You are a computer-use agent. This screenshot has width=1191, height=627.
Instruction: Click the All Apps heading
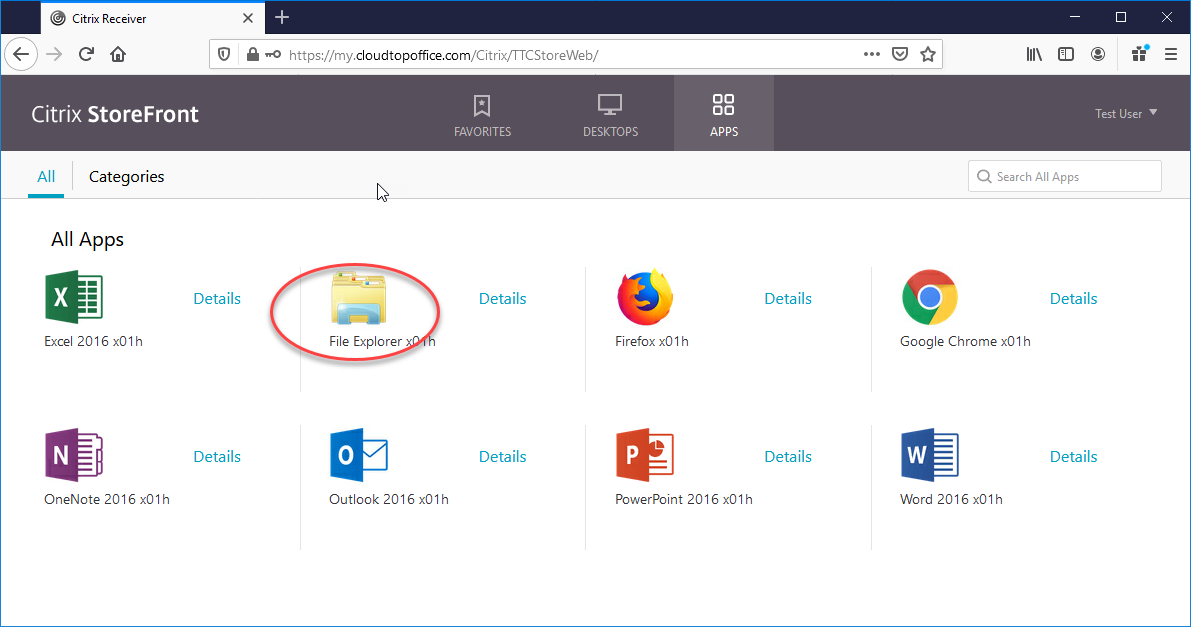click(87, 240)
